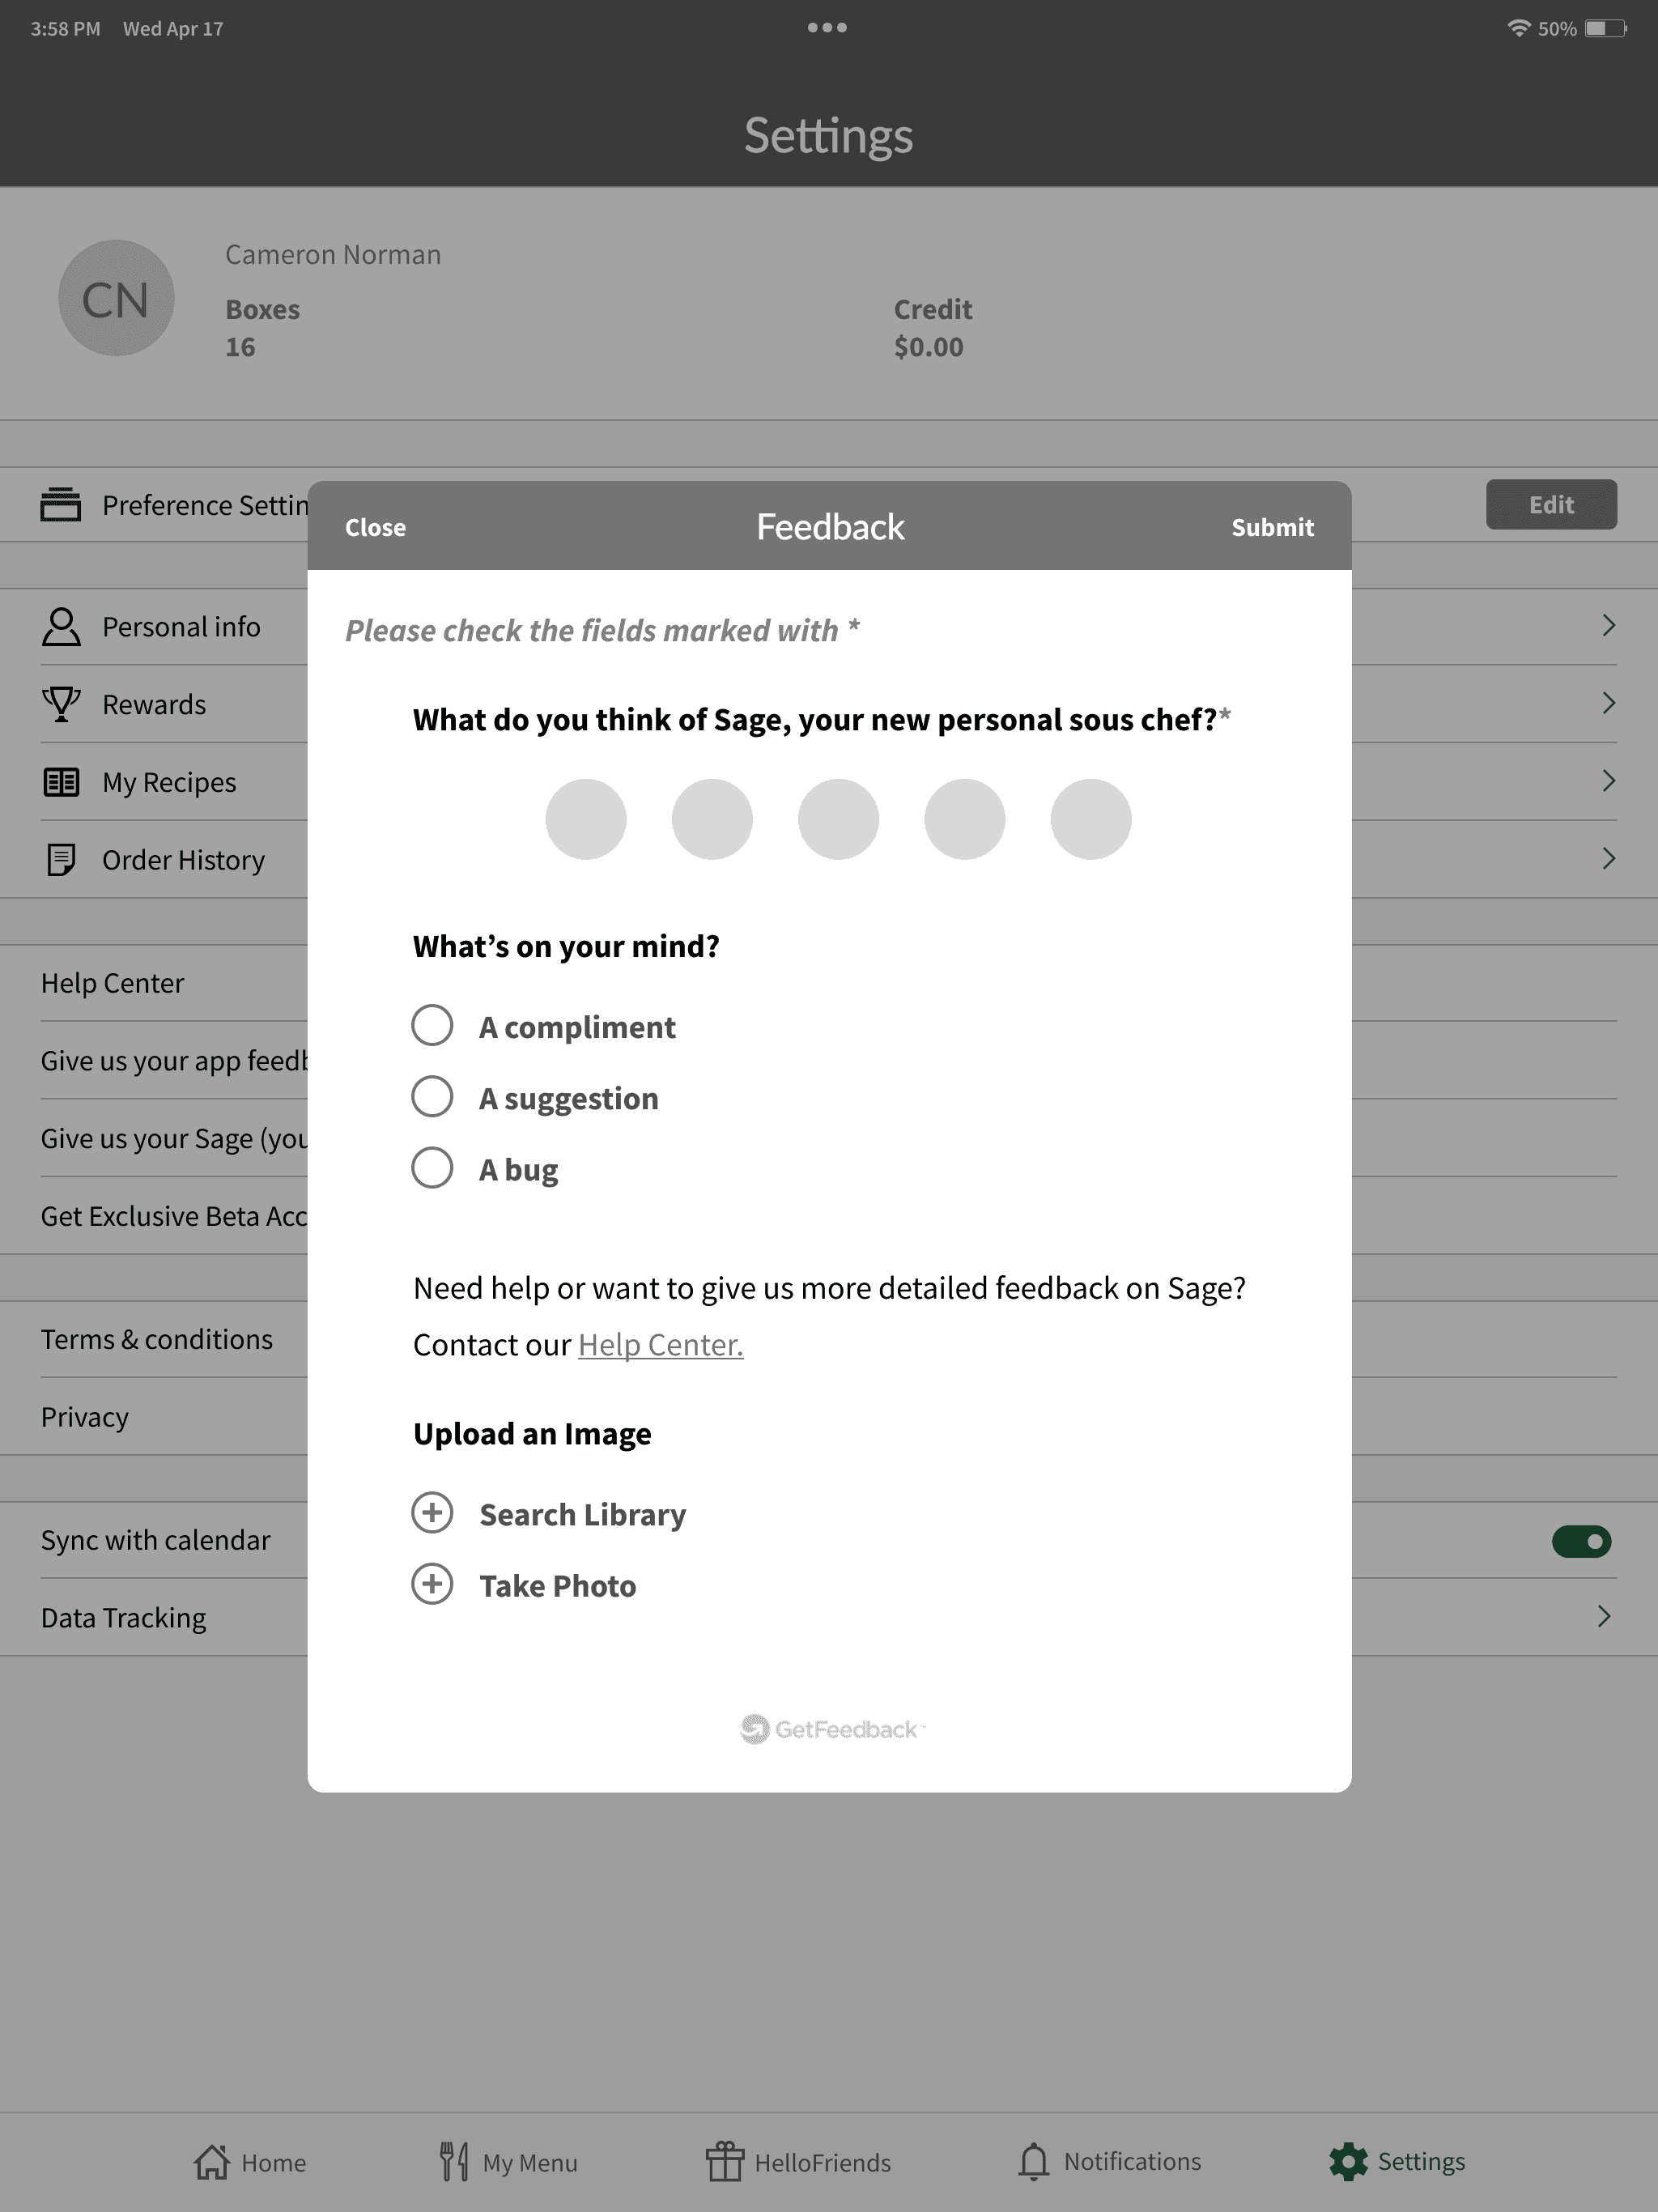The height and width of the screenshot is (2212, 1658).
Task: Submit the feedback form
Action: [1272, 527]
